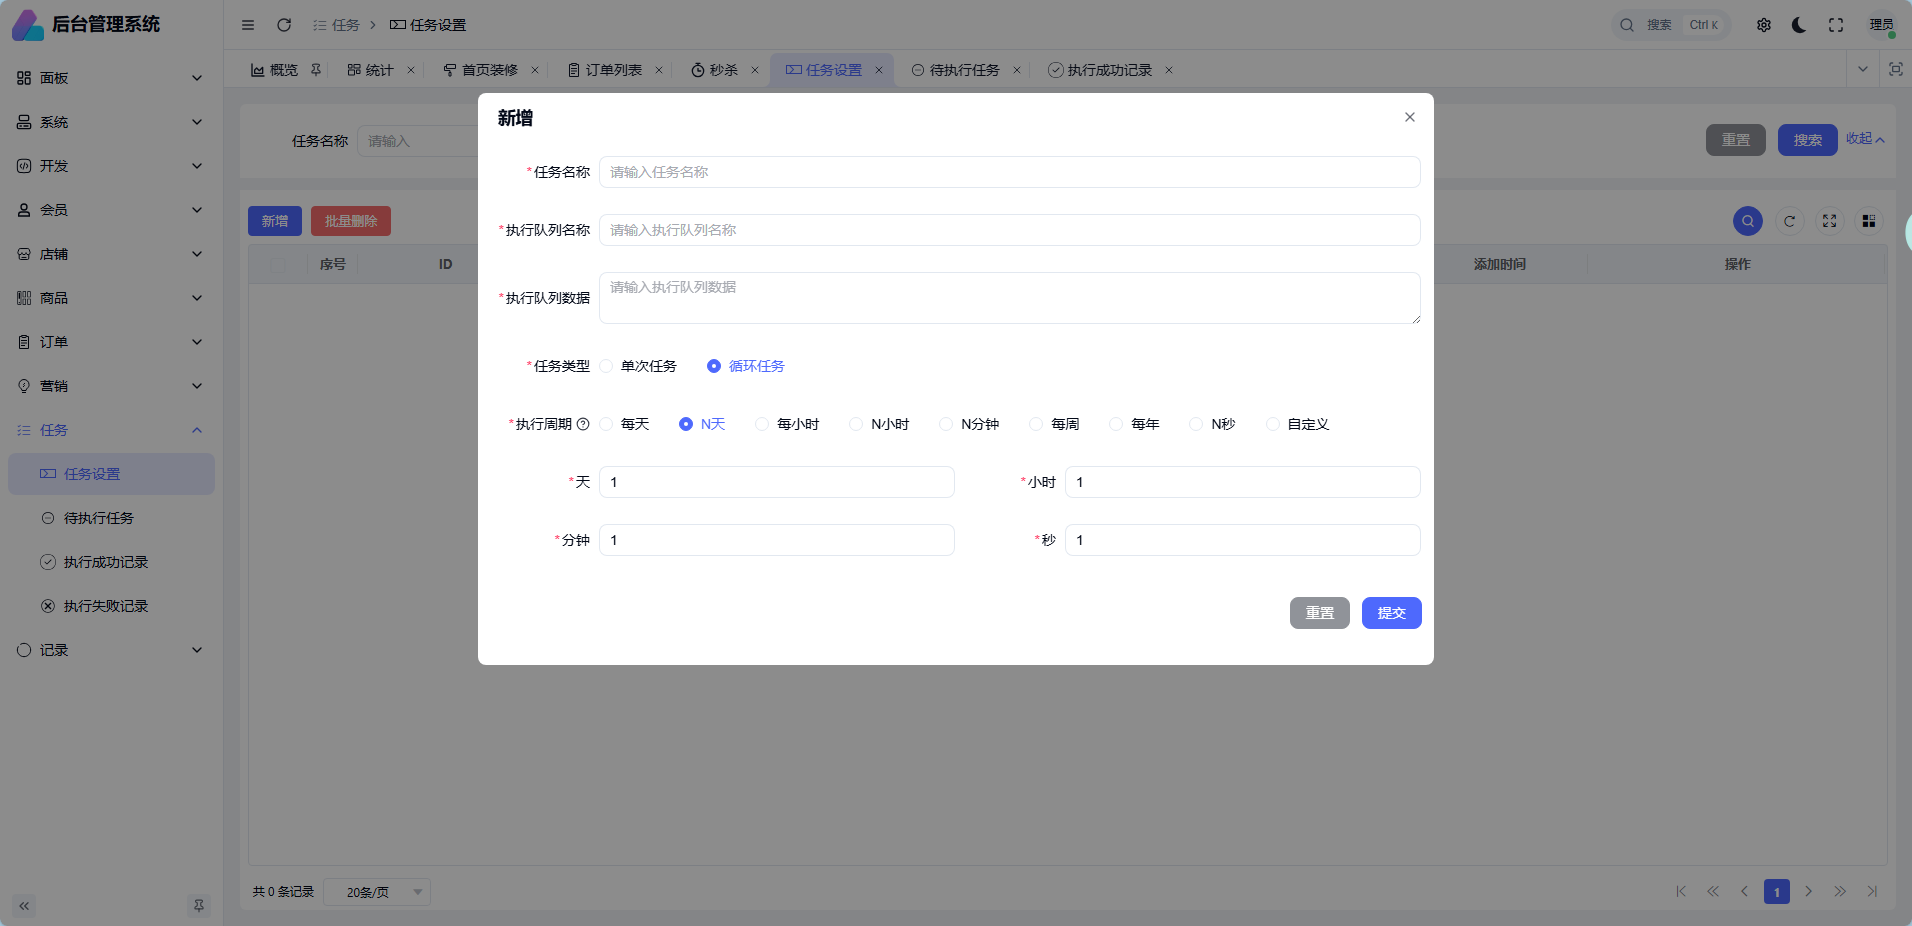Pin the 概览 tab using the pin icon
1912x926 pixels.
coord(316,70)
